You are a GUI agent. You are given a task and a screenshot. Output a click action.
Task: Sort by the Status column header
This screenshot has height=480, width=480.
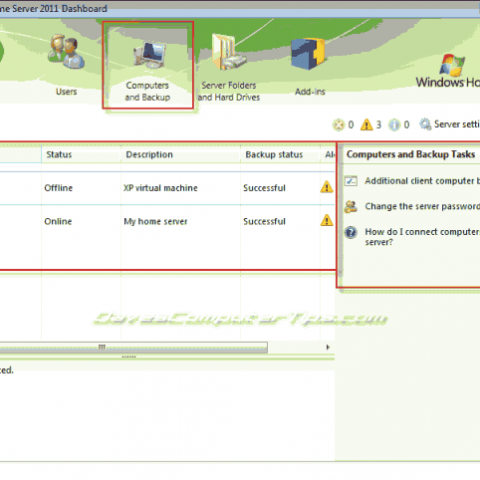pyautogui.click(x=81, y=154)
